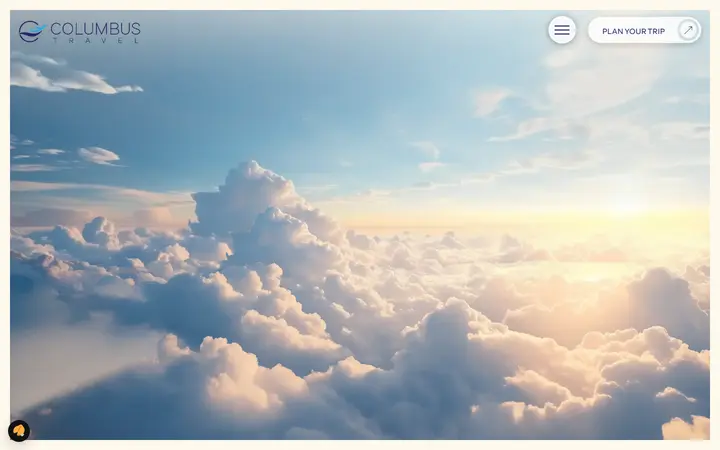The height and width of the screenshot is (450, 720).
Task: Click the Plan Your Trip button
Action: pos(644,31)
